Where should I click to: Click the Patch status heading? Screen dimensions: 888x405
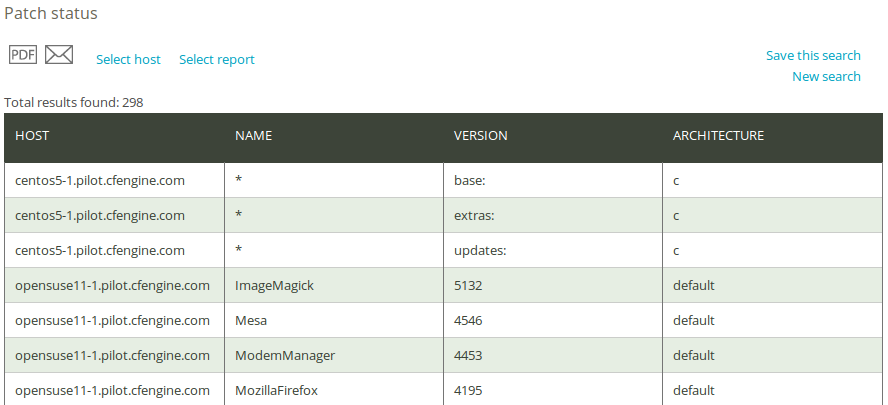[x=51, y=13]
